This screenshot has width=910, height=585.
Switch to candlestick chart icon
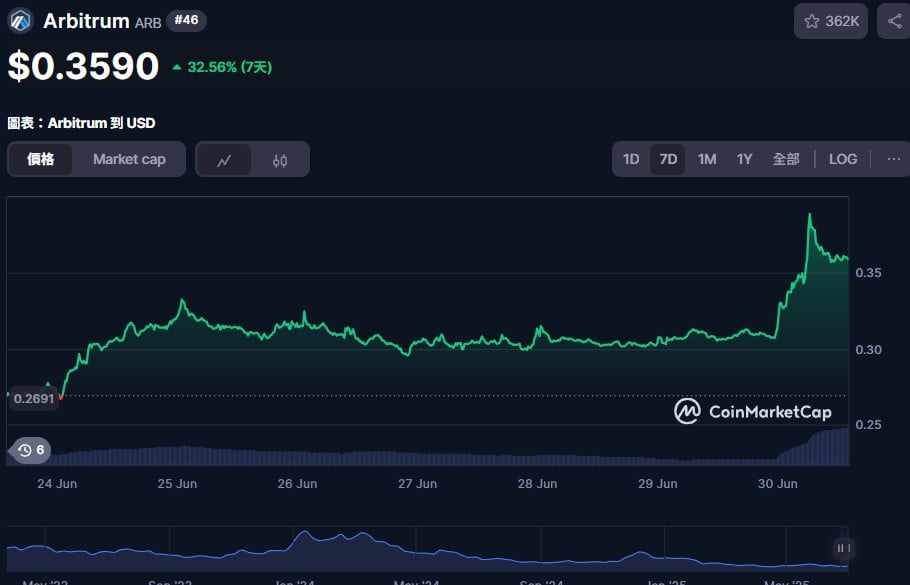point(280,160)
